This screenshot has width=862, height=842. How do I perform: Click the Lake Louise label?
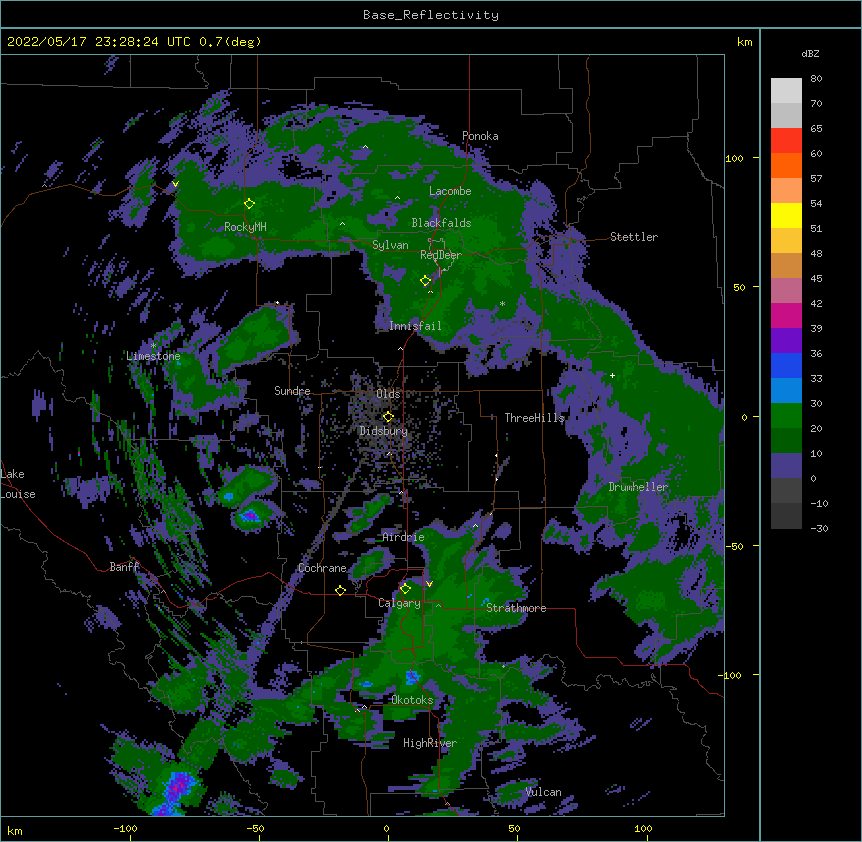click(18, 484)
